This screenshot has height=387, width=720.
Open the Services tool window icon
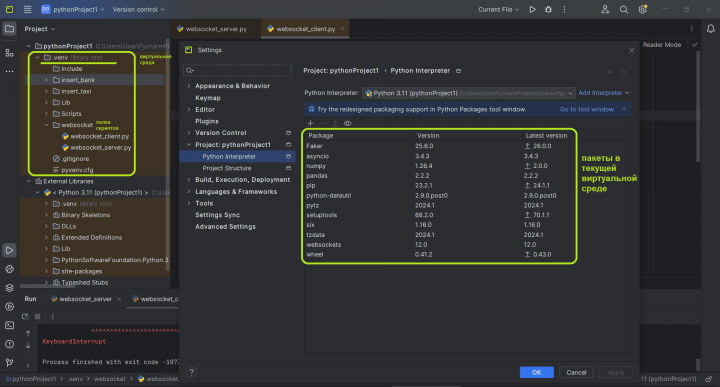pos(9,307)
